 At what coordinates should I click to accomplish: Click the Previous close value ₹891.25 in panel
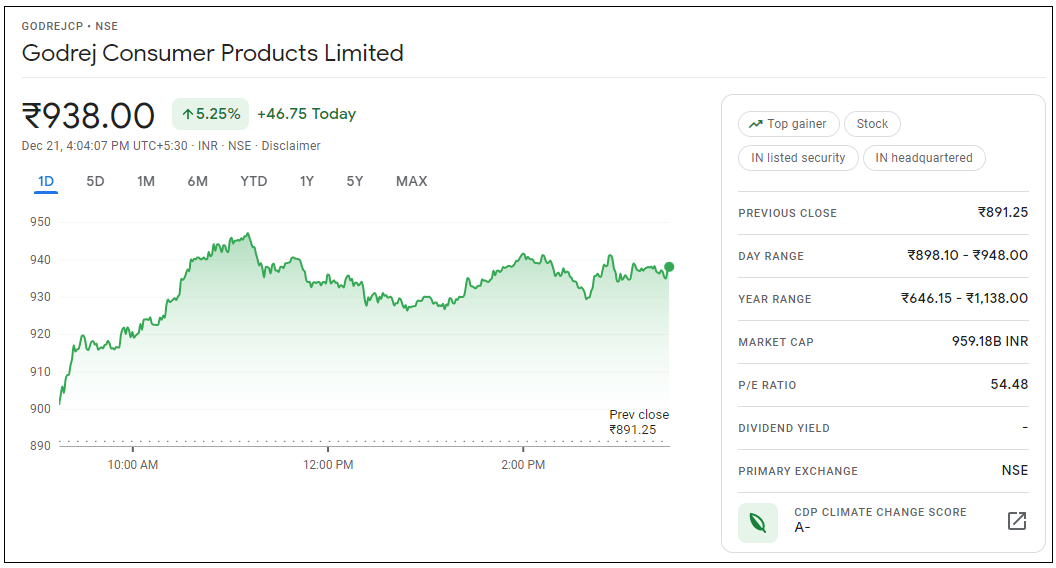(1003, 212)
